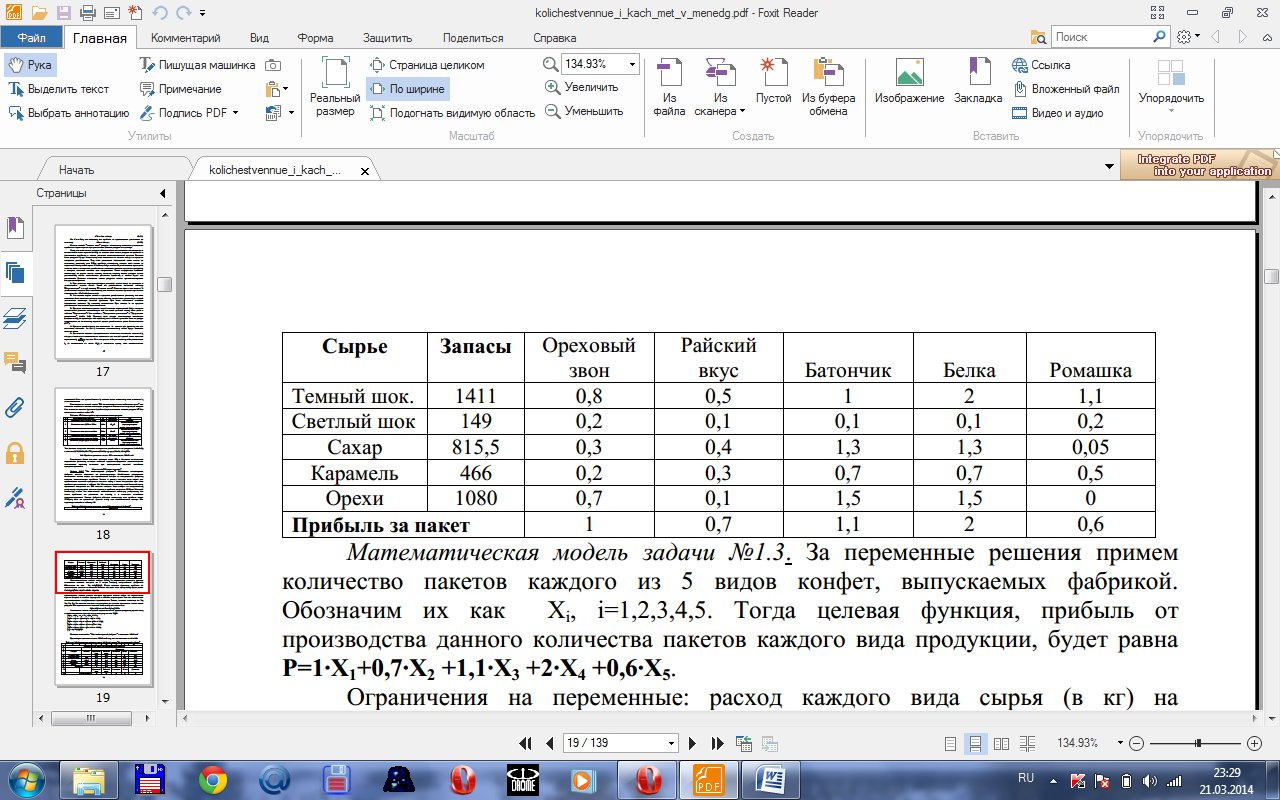Image resolution: width=1280 pixels, height=800 pixels.
Task: Open the bookmarks panel sidebar icon
Action: click(x=14, y=229)
